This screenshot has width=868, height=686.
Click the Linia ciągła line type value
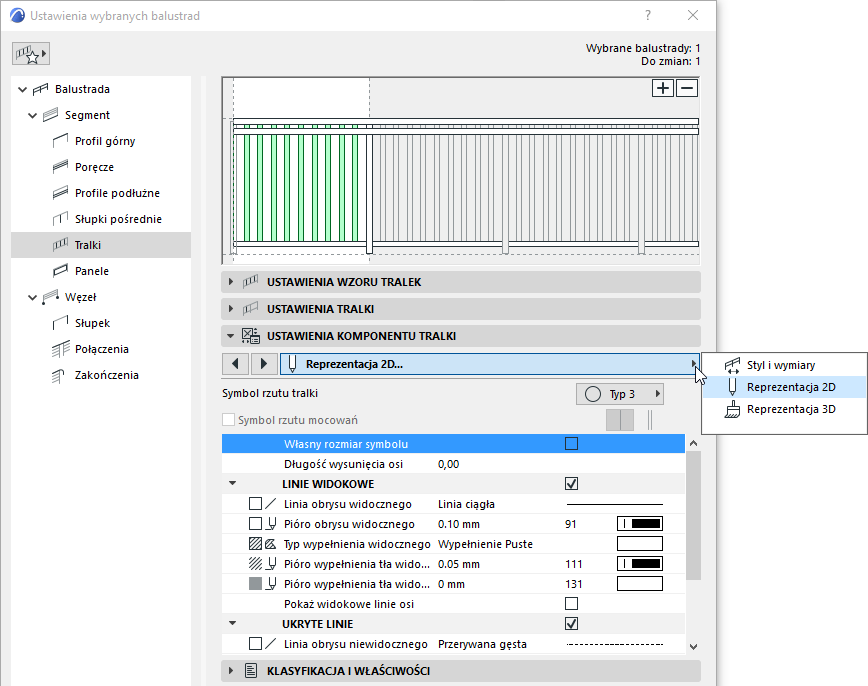466,504
